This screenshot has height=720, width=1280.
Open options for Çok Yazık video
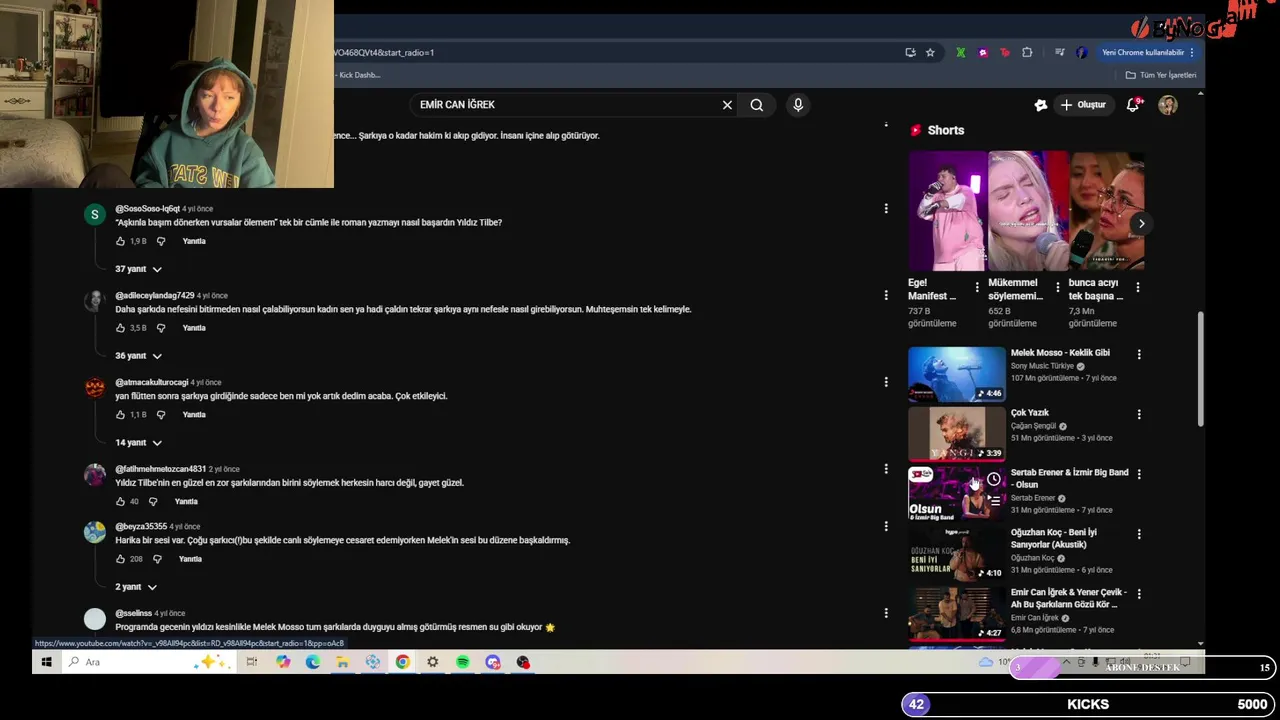coord(1138,415)
